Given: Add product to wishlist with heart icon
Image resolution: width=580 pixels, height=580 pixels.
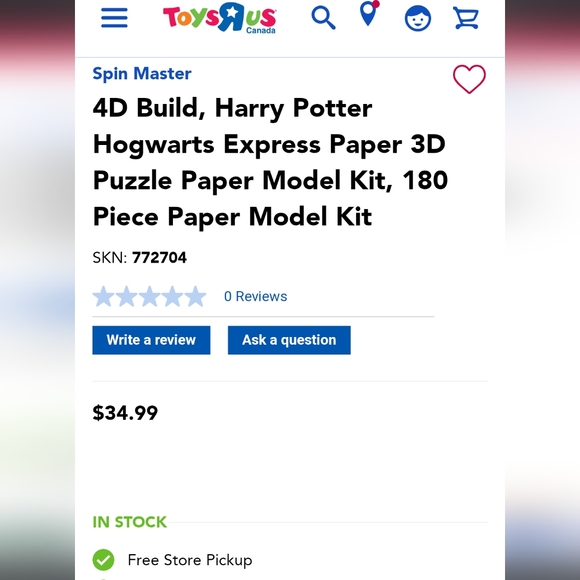Looking at the screenshot, I should coord(469,79).
